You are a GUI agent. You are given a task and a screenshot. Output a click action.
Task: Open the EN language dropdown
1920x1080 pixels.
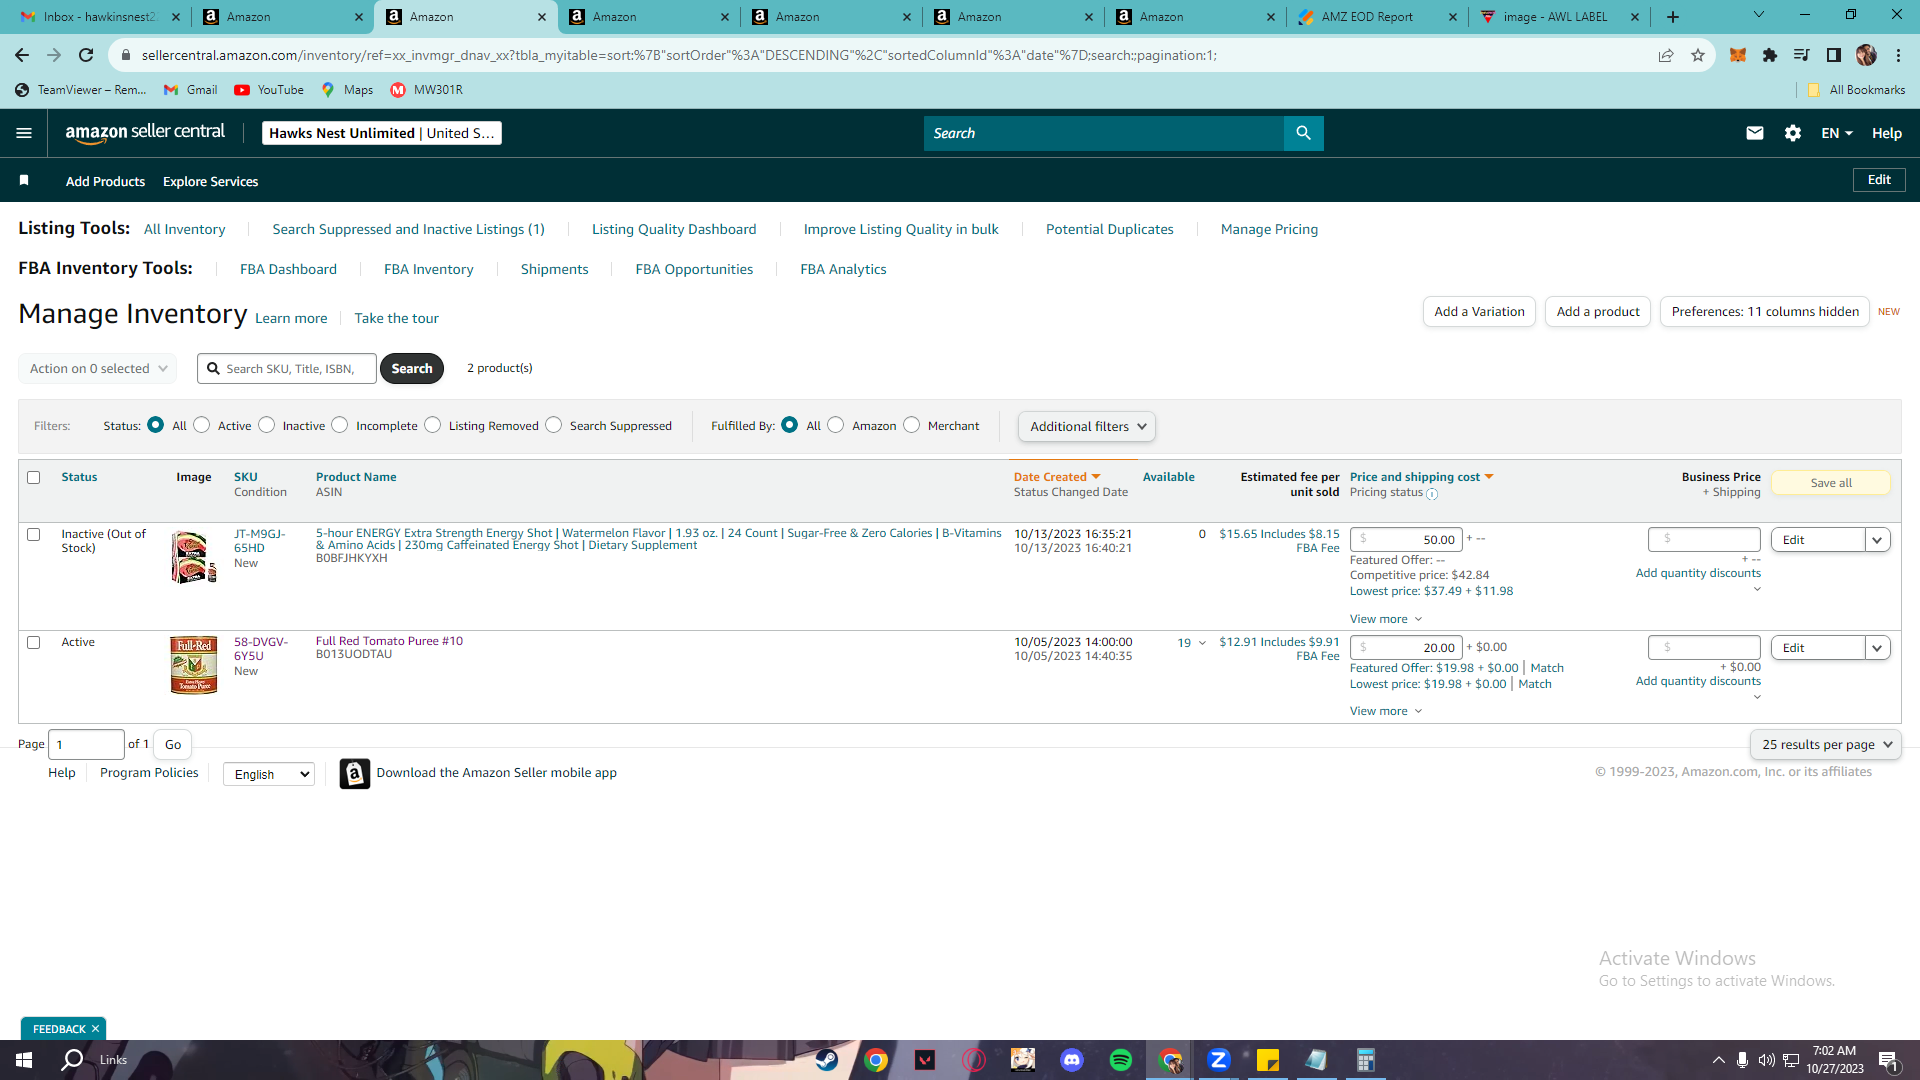(x=1837, y=133)
